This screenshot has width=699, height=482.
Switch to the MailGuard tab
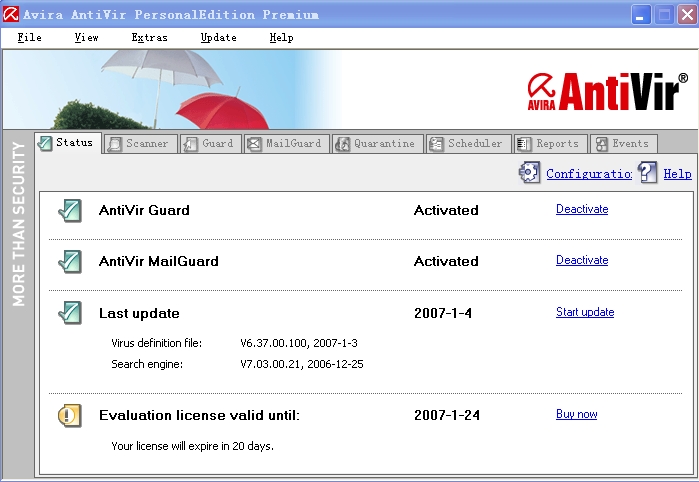pyautogui.click(x=287, y=144)
